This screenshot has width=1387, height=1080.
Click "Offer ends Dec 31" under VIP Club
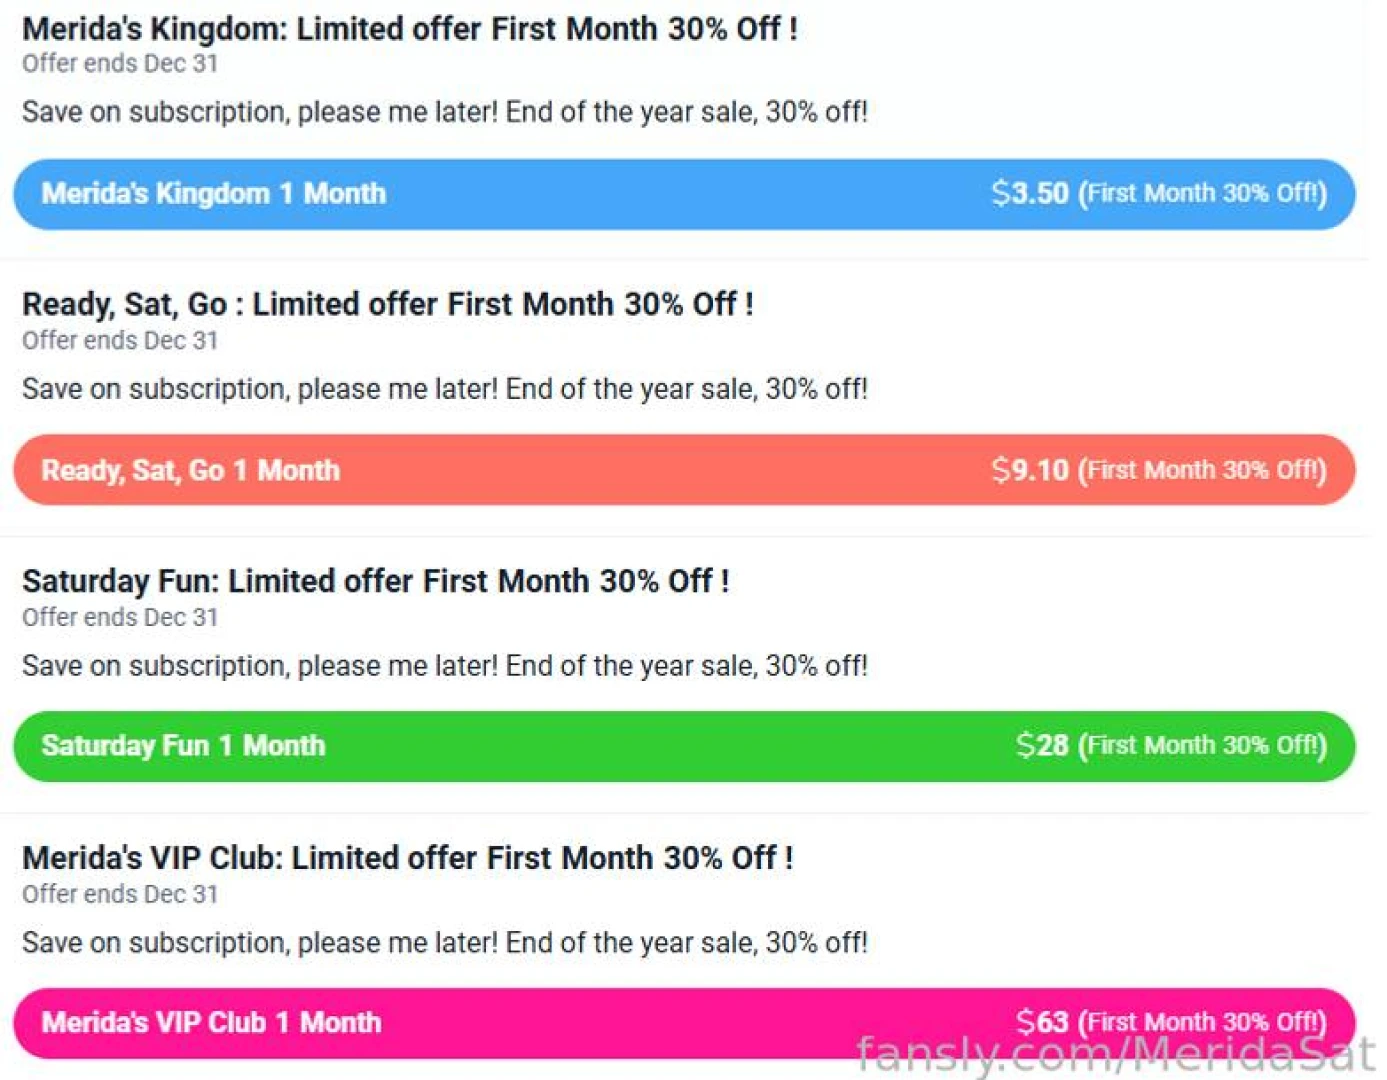(120, 895)
